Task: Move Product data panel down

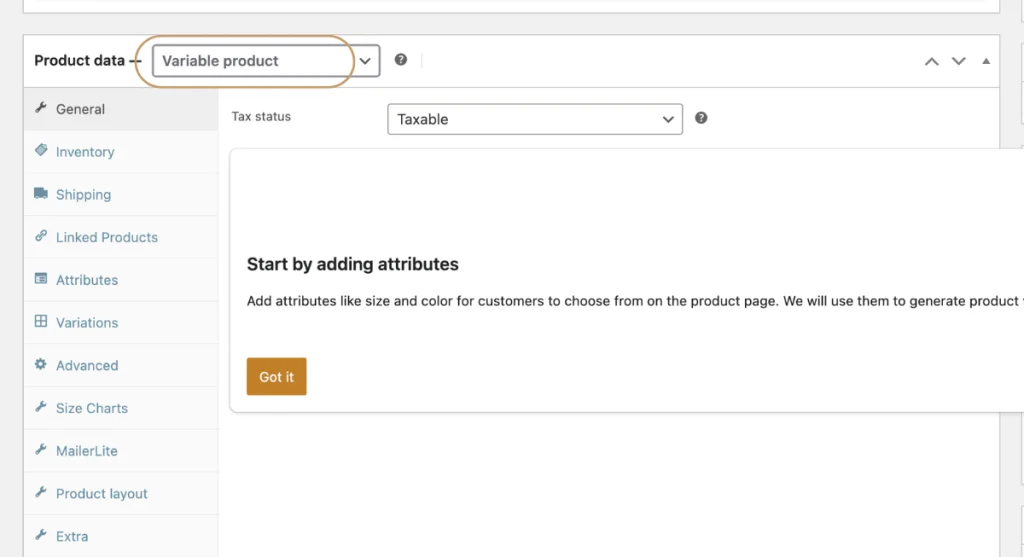Action: point(958,61)
